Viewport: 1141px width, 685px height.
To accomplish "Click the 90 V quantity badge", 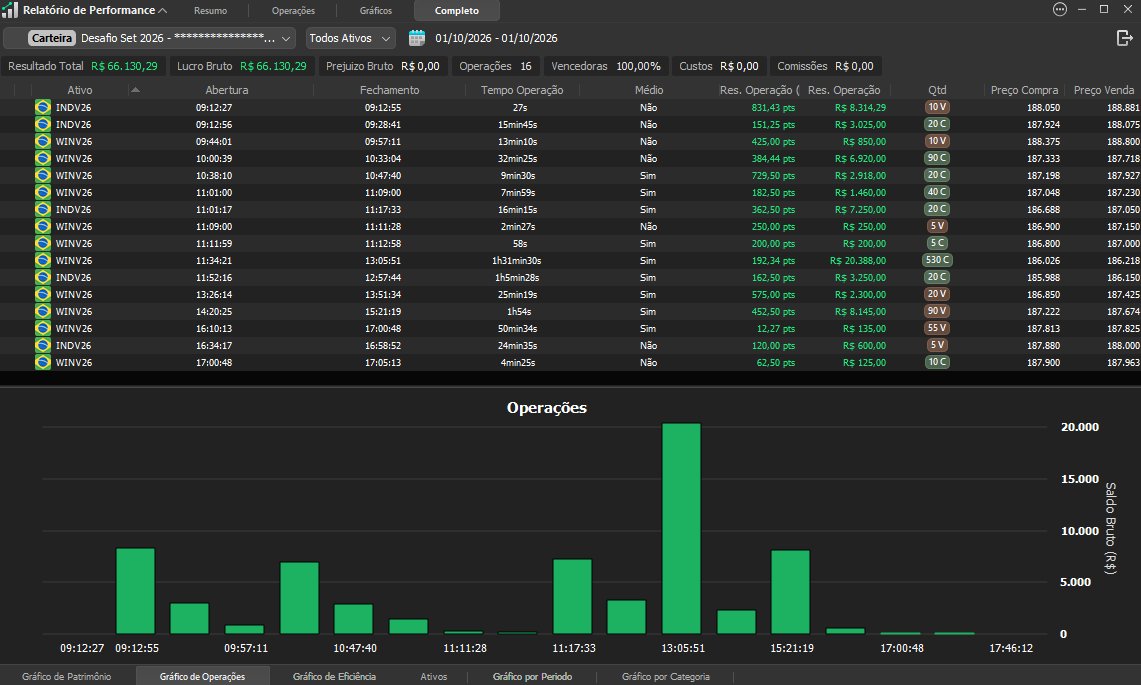I will [937, 311].
